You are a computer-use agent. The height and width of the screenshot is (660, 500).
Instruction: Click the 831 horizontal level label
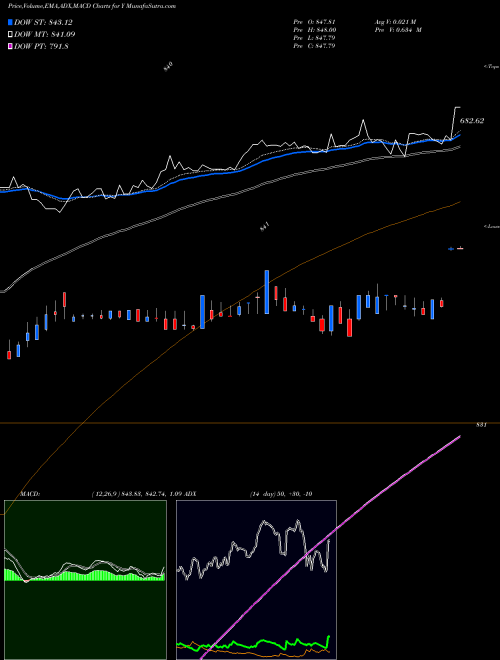click(481, 425)
